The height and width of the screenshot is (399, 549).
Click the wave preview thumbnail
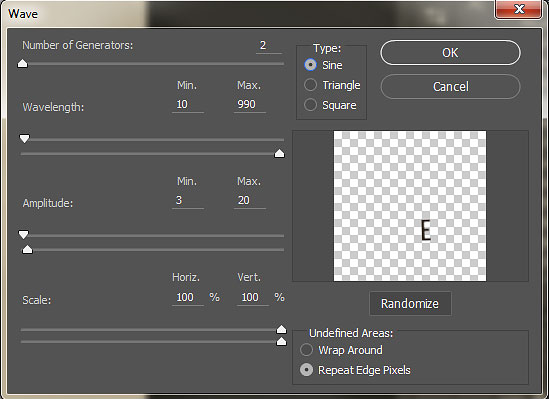(410, 206)
